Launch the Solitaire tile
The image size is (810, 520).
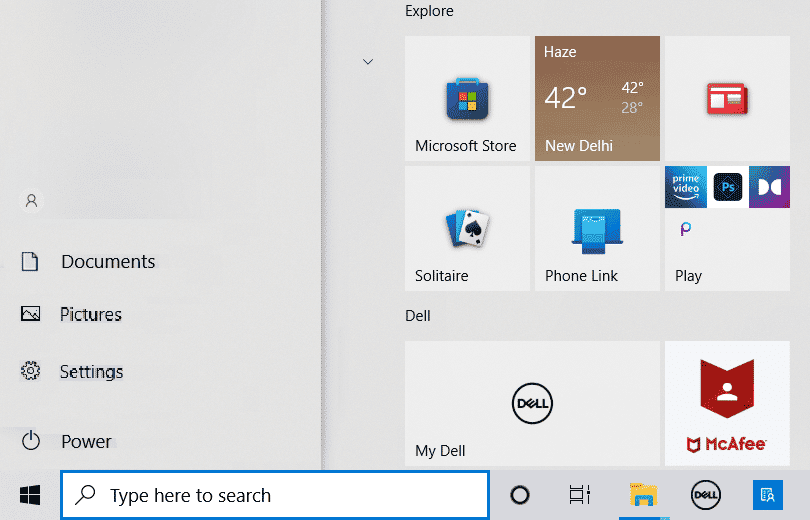467,228
